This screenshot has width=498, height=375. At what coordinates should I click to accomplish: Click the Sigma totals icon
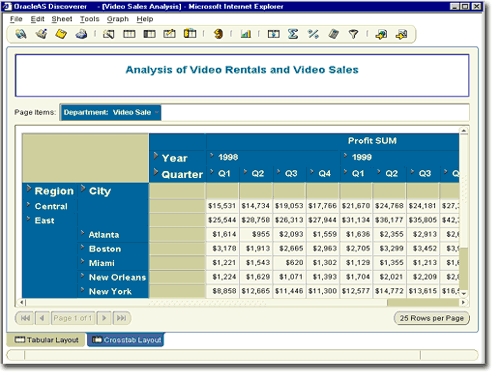293,34
